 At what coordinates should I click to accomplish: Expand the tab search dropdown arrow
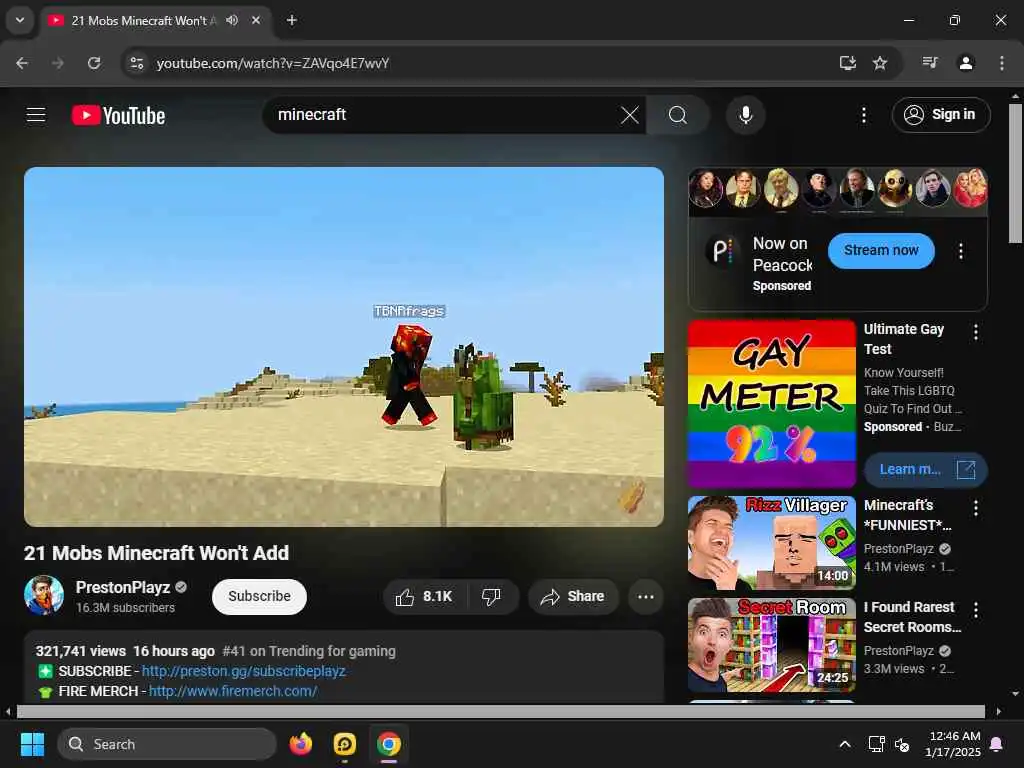20,20
